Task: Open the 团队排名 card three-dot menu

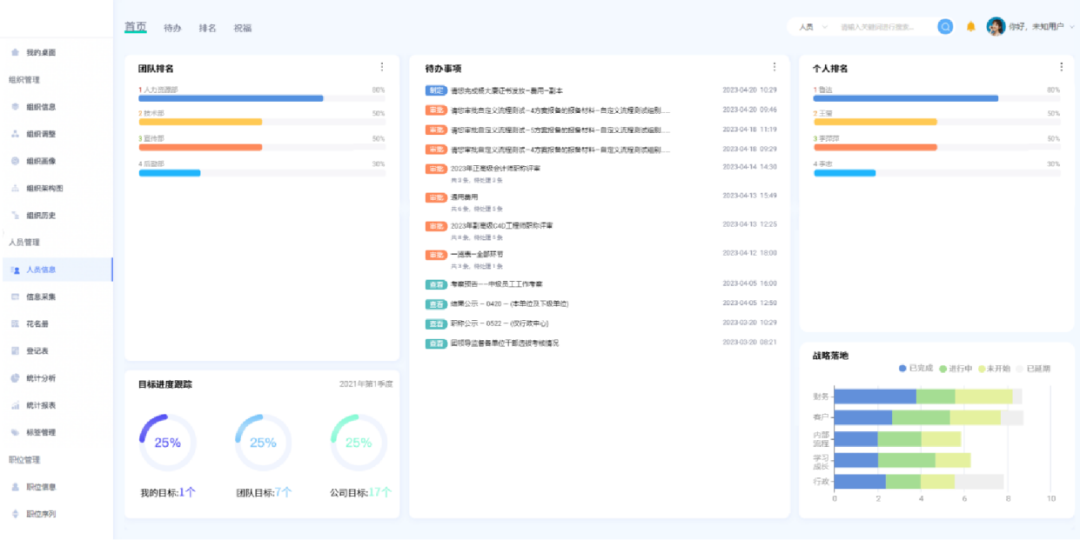Action: pyautogui.click(x=382, y=67)
